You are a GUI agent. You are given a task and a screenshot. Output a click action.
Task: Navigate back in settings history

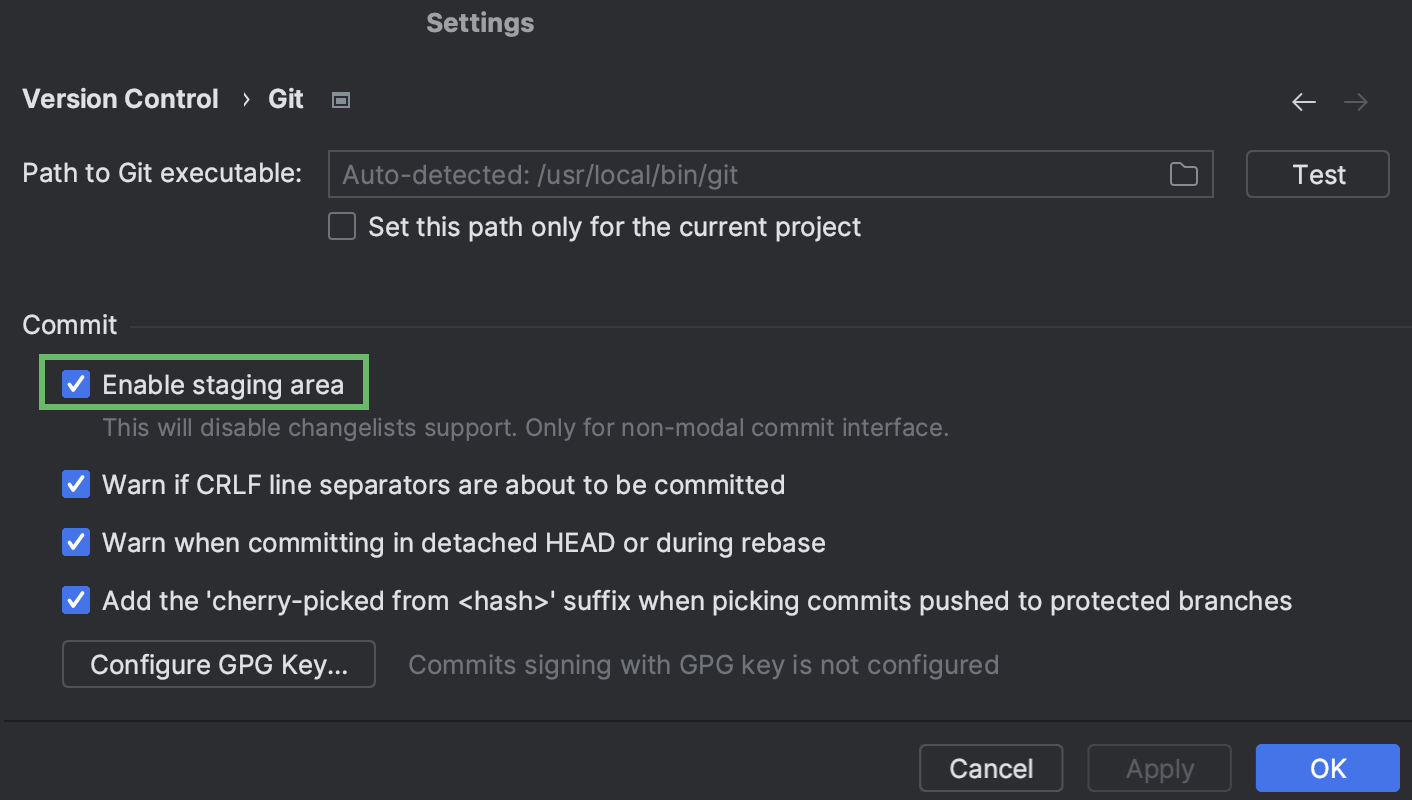[1303, 101]
